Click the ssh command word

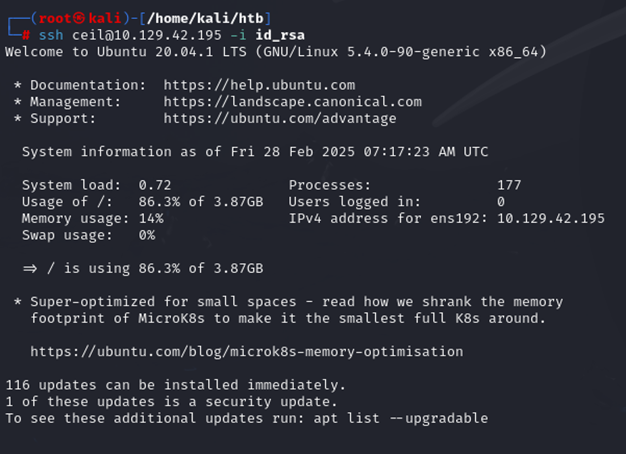coord(51,34)
